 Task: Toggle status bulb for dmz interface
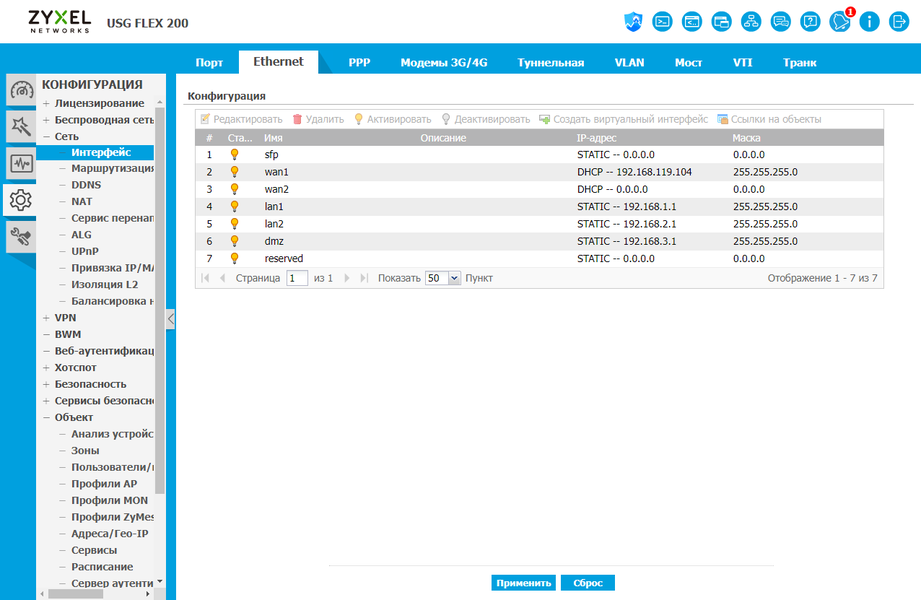(x=234, y=241)
